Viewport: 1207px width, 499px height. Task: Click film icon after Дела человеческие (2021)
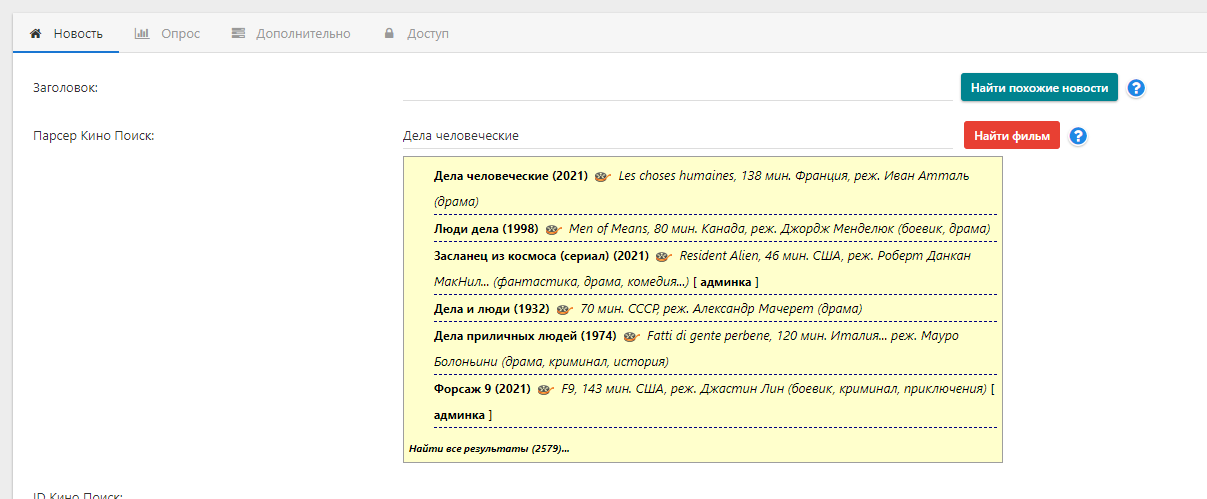(602, 177)
